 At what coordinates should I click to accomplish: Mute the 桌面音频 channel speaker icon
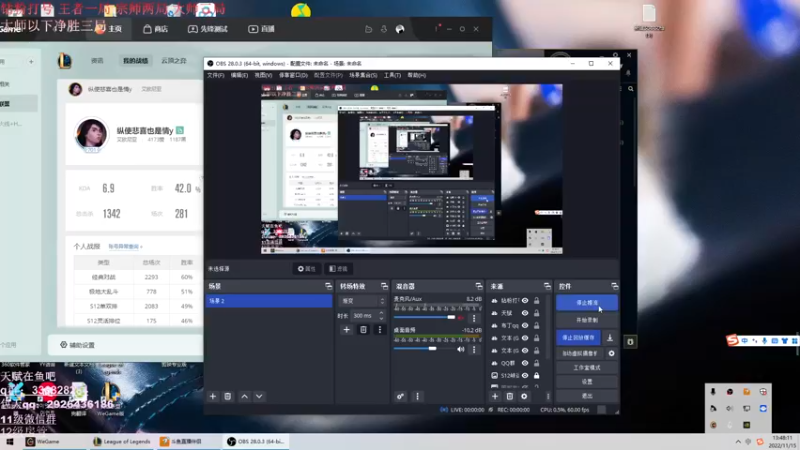pyautogui.click(x=461, y=349)
